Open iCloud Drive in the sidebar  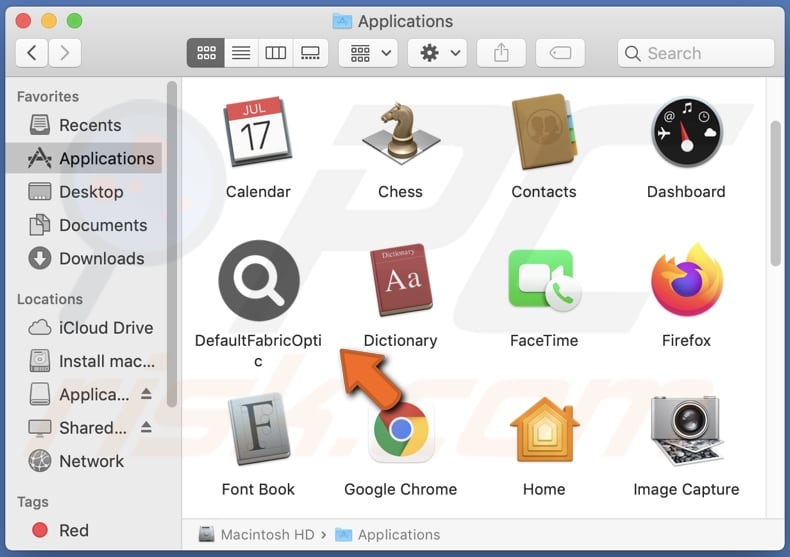pyautogui.click(x=84, y=328)
